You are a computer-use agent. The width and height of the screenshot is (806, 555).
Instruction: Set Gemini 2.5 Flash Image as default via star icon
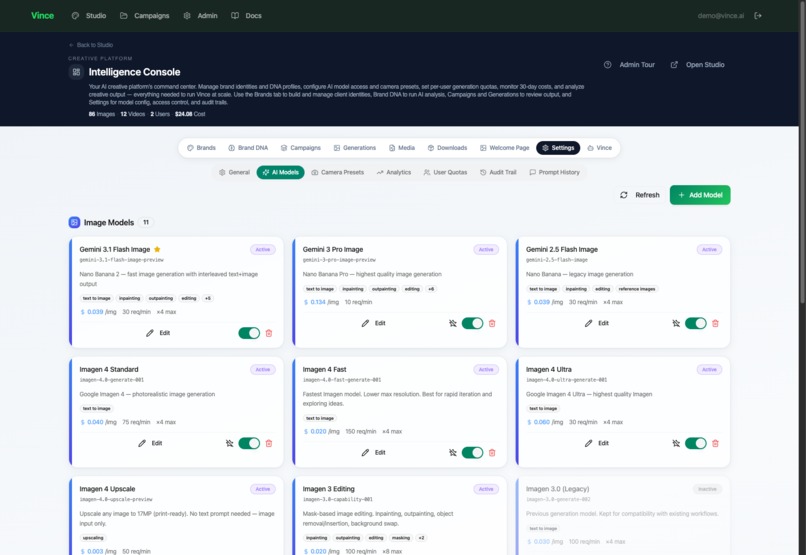676,323
